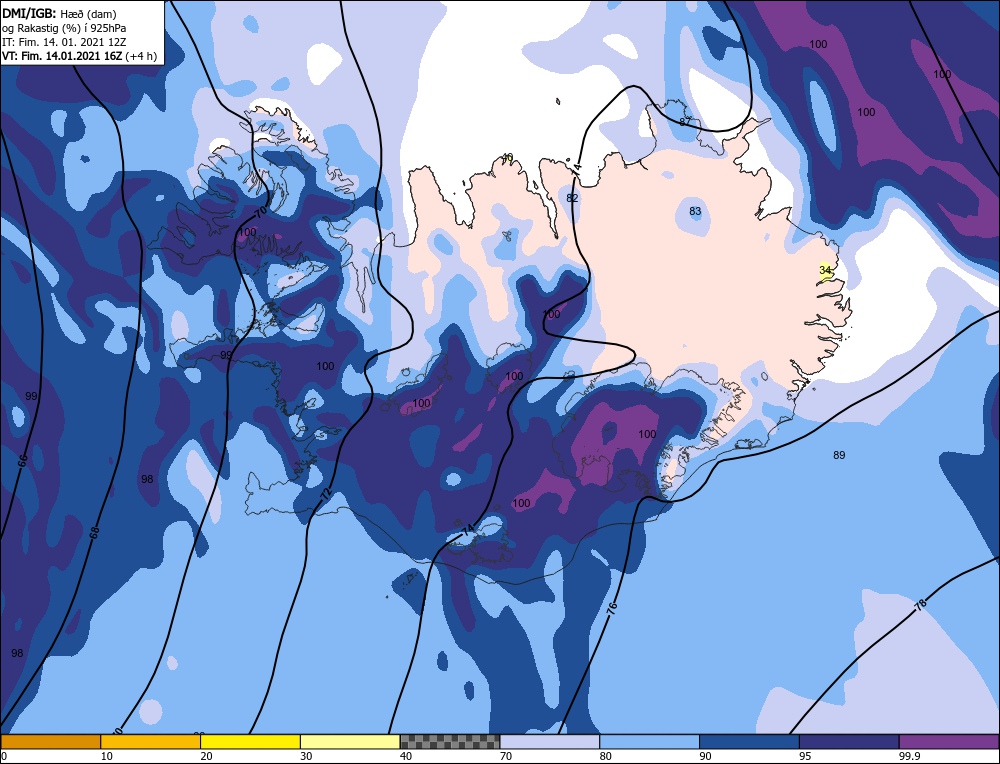Click the '83' humidity value in northeast Iceland
This screenshot has width=1000, height=764.
pos(695,211)
